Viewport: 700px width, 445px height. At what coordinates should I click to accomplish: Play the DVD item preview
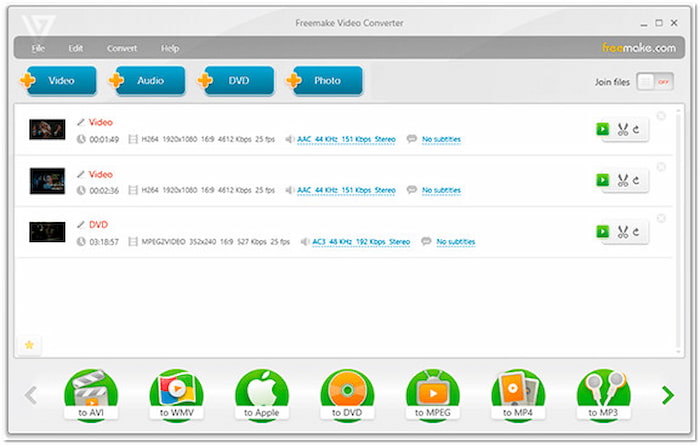click(603, 231)
